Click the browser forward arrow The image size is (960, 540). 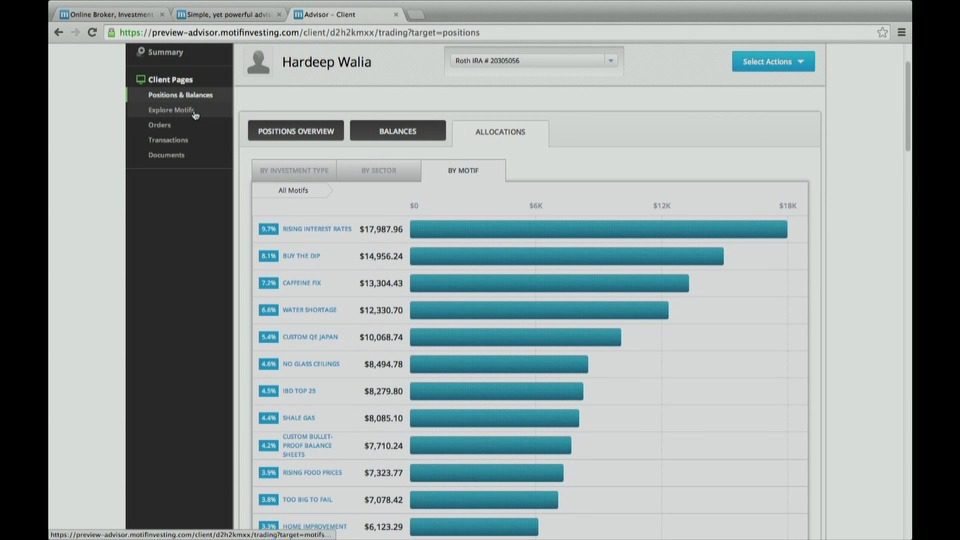point(75,32)
